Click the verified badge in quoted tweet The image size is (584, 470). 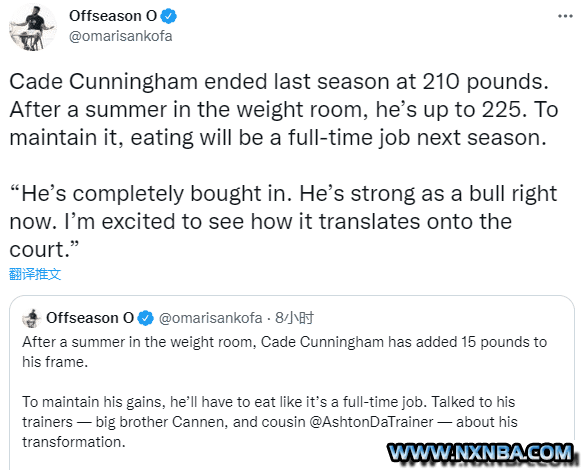(145, 318)
